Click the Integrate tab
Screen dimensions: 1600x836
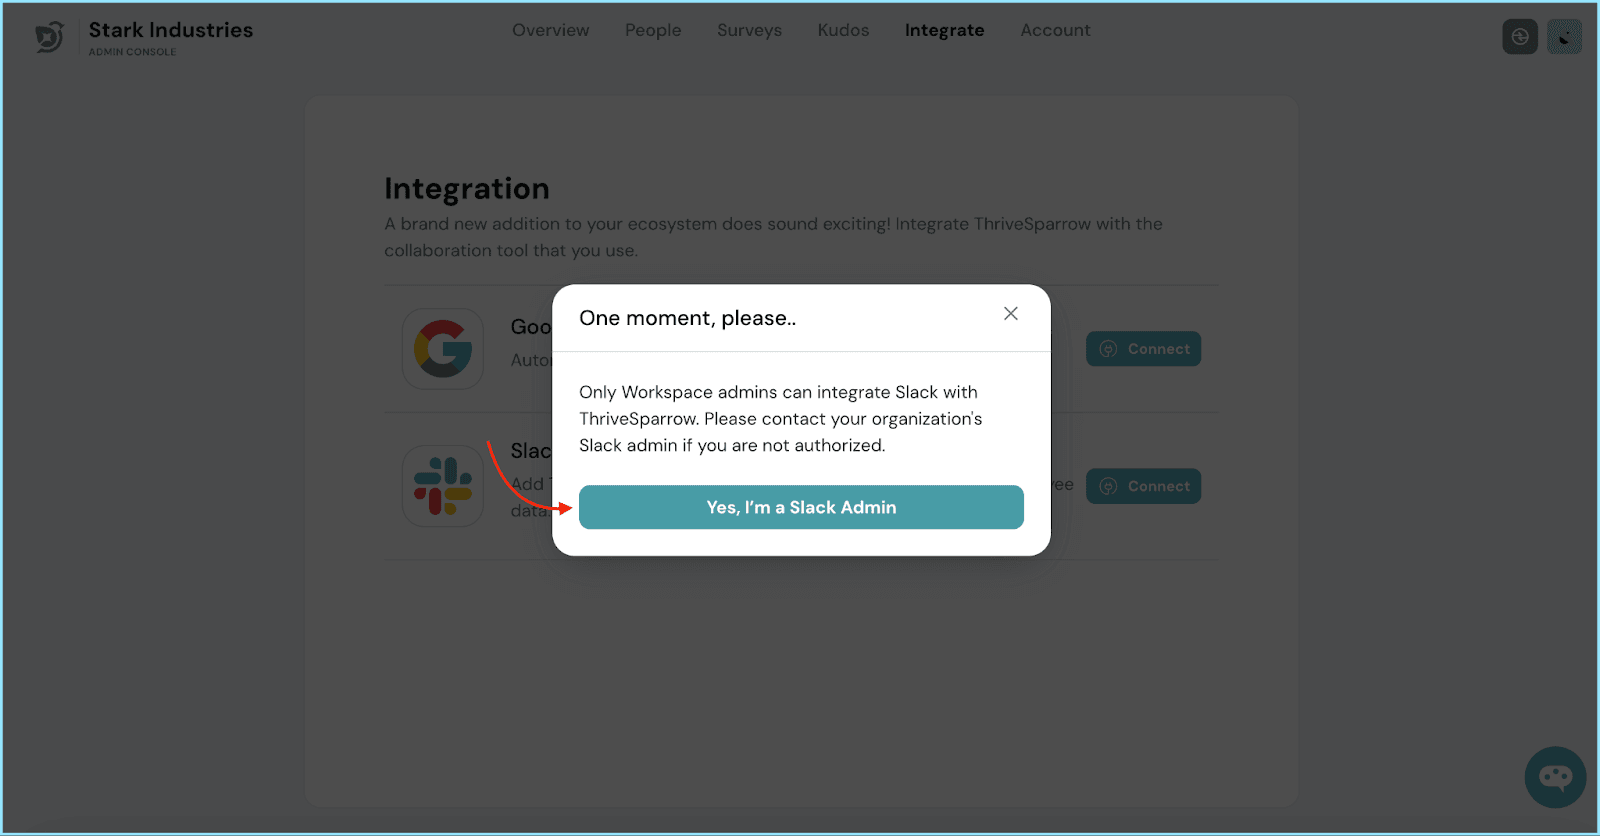pyautogui.click(x=944, y=30)
